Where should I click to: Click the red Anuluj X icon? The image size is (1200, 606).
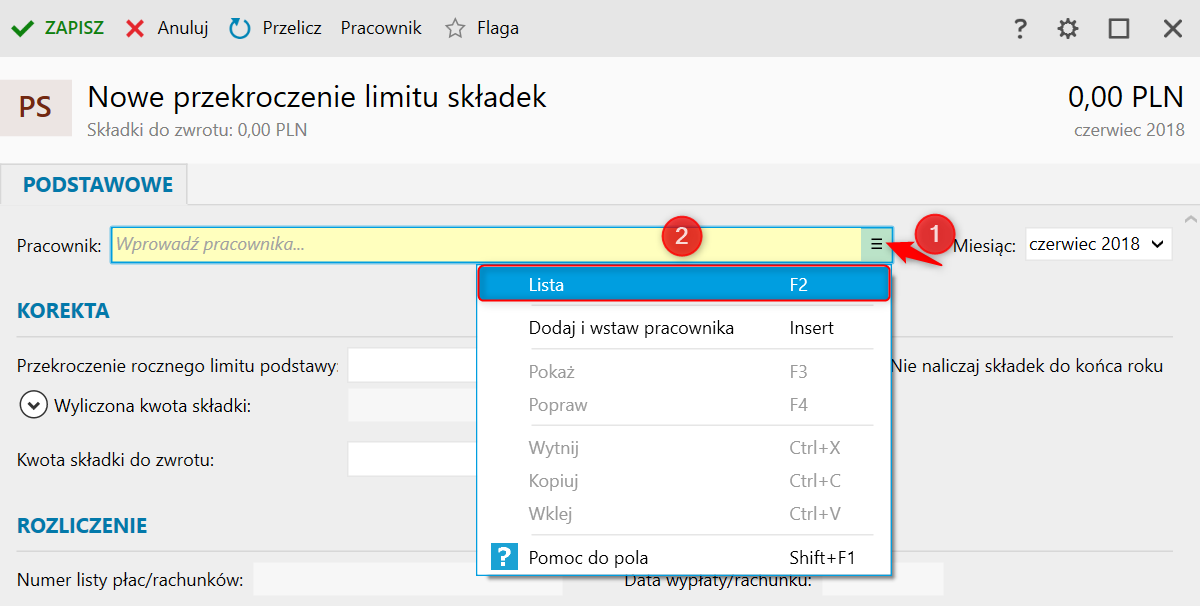point(135,28)
